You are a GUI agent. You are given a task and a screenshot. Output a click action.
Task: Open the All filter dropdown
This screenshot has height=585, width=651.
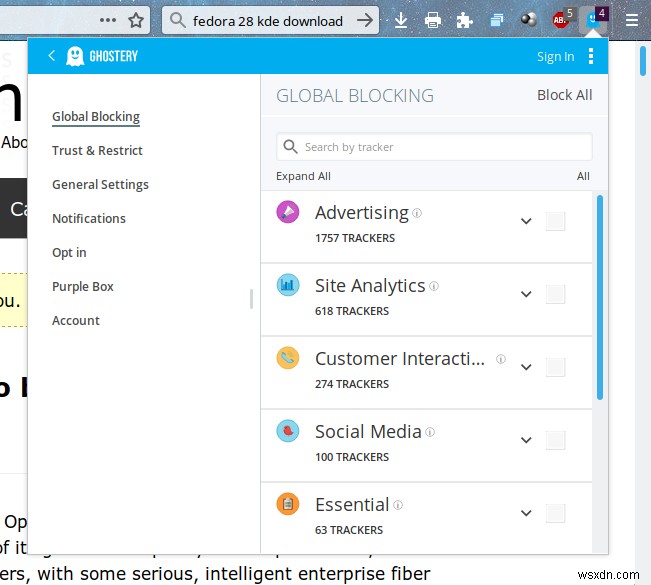583,176
